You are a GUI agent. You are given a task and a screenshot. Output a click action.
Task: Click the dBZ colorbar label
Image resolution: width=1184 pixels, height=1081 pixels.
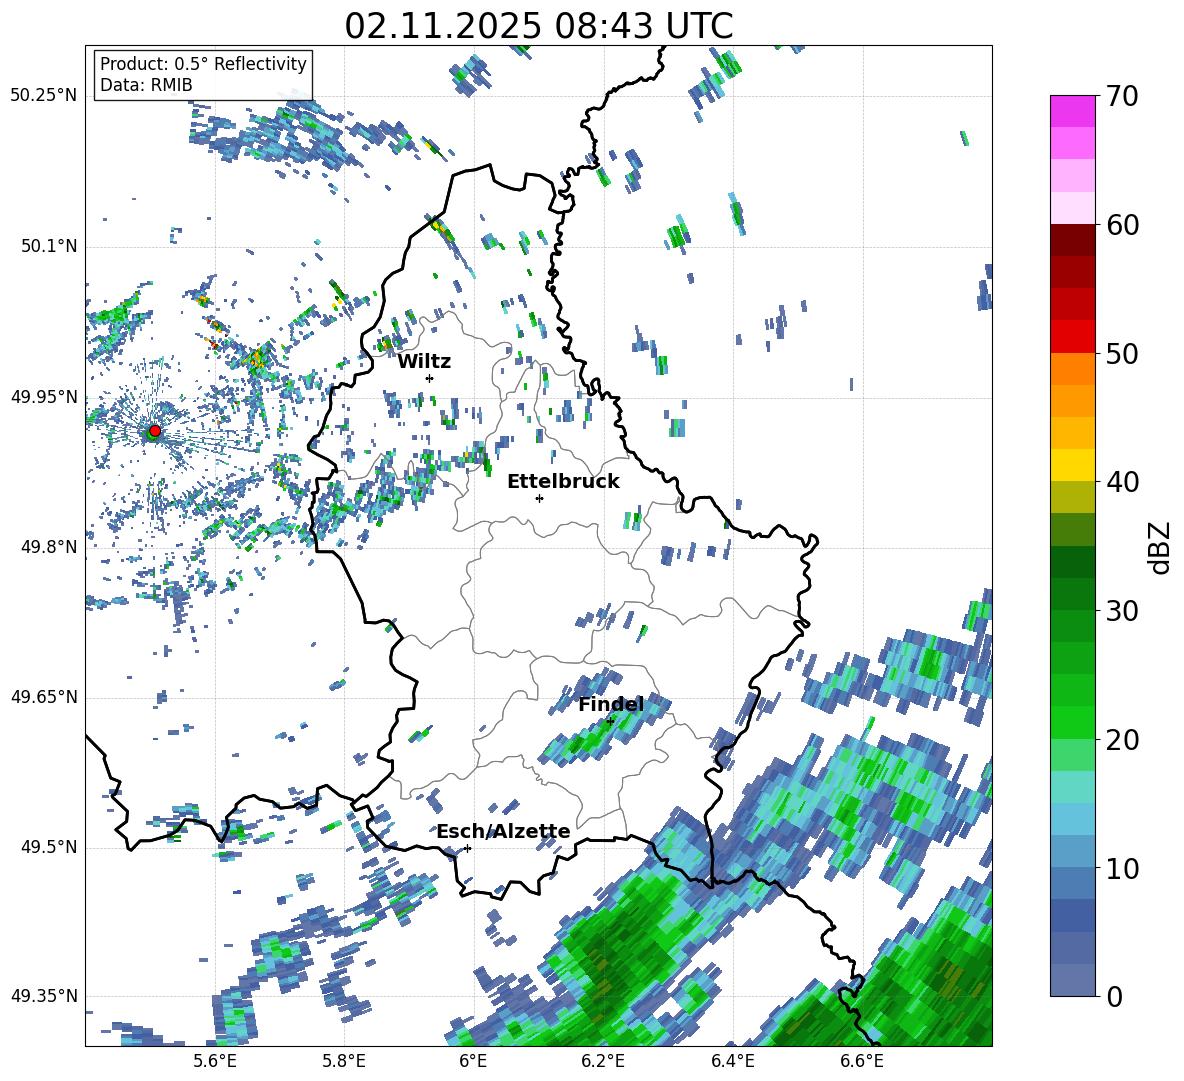point(1161,547)
